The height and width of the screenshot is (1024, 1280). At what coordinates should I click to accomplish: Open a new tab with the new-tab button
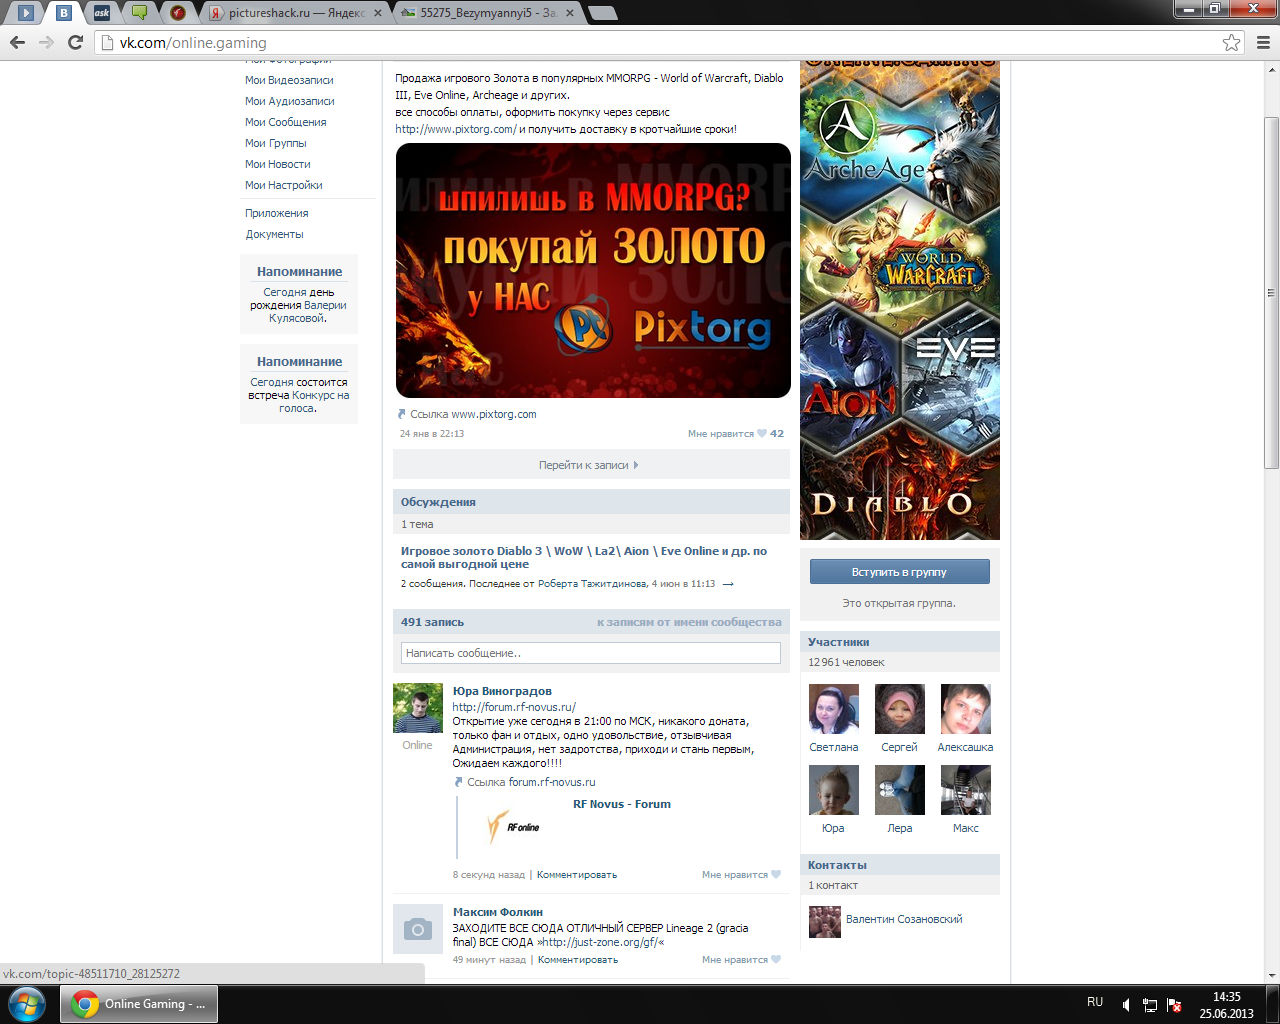(602, 13)
